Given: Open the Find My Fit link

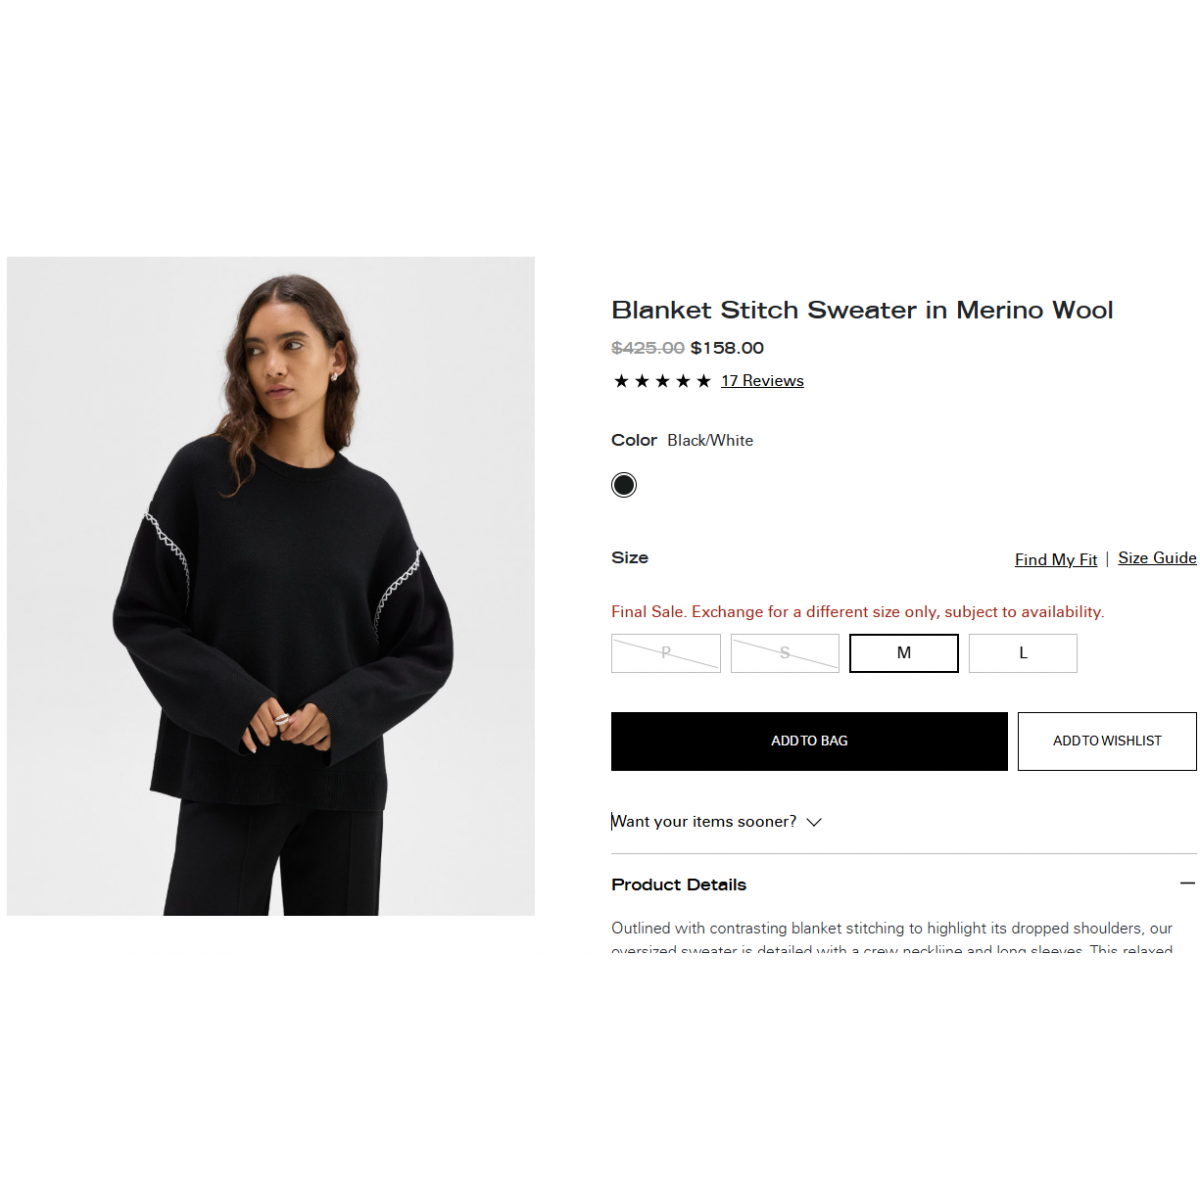Looking at the screenshot, I should pyautogui.click(x=1056, y=559).
